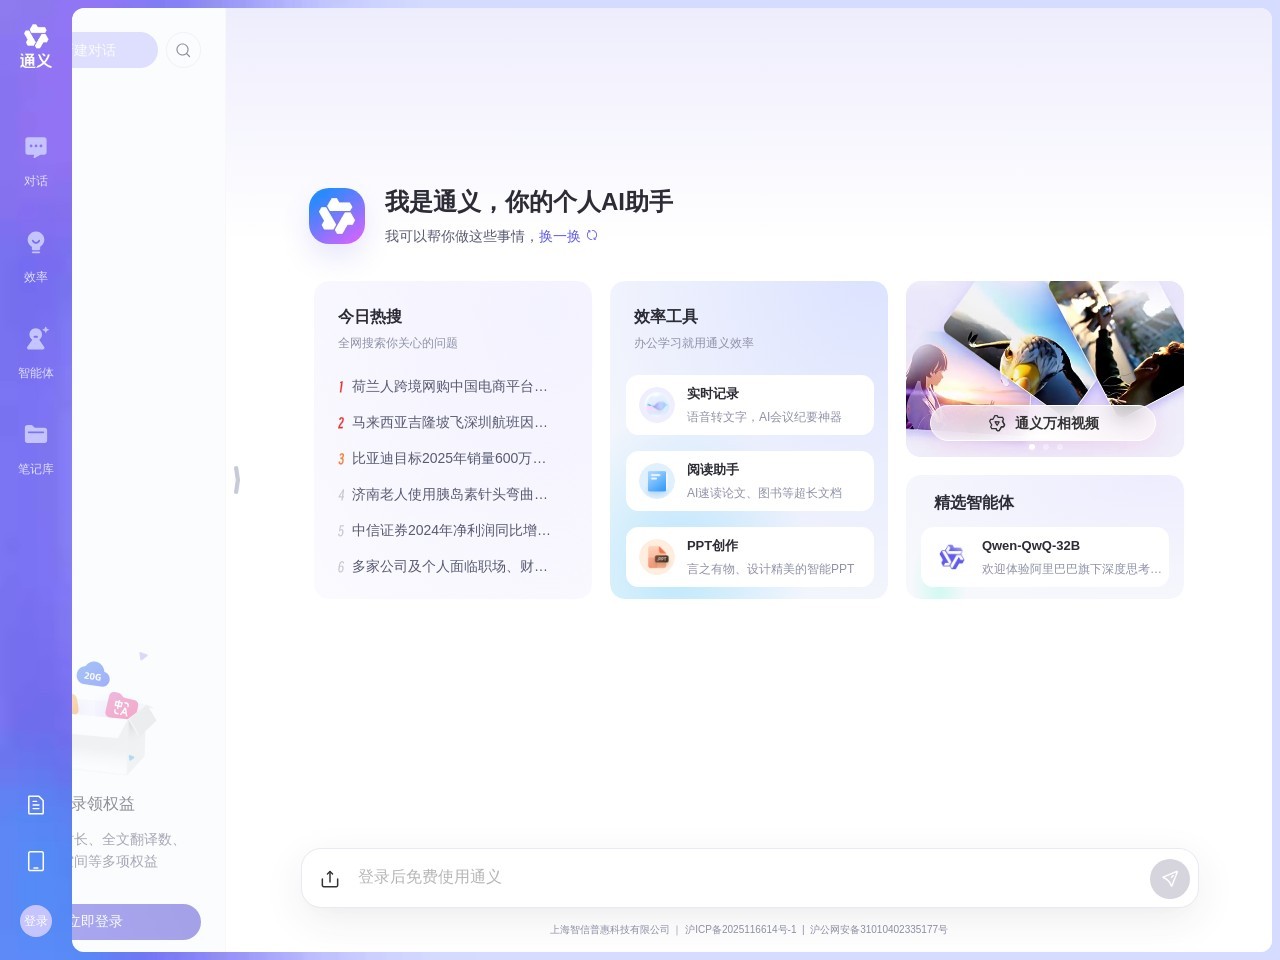Open the 阅读助手 reading assistant icon
Viewport: 1280px width, 960px height.
click(657, 481)
